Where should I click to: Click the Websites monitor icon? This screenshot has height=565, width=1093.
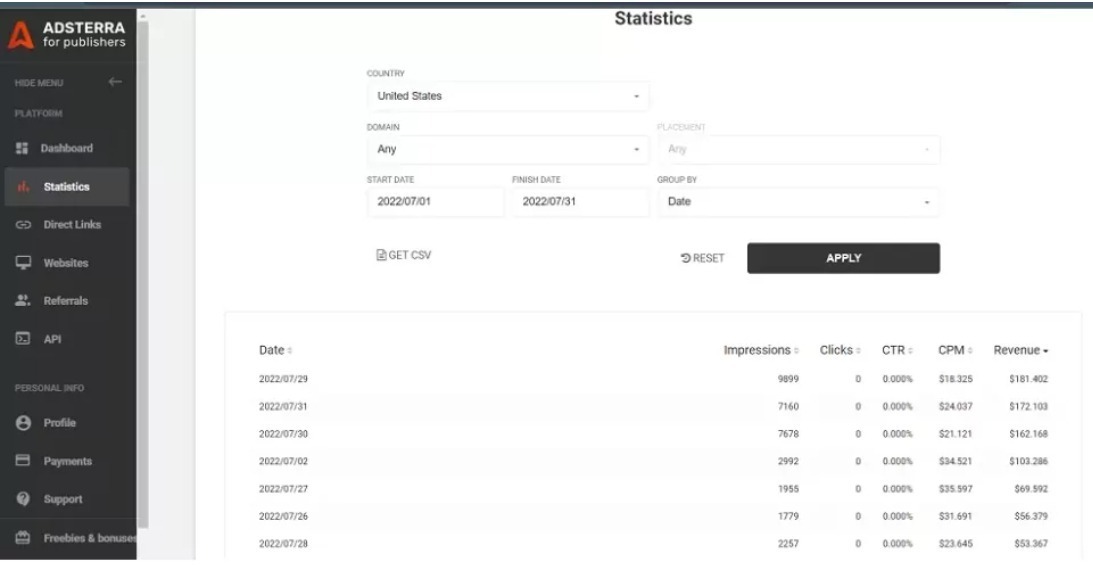tap(23, 263)
